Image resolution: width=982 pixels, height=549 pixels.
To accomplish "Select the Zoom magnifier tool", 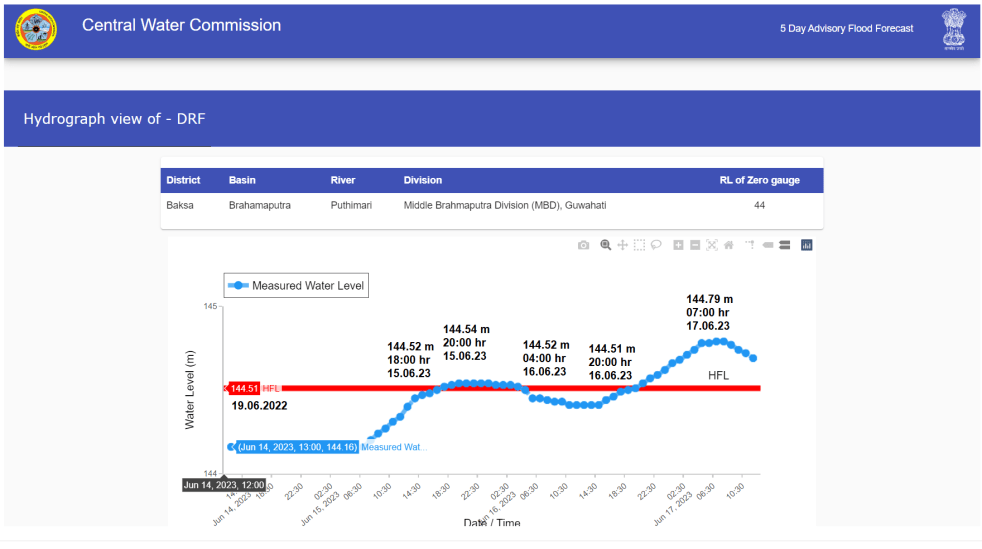I will tap(605, 245).
